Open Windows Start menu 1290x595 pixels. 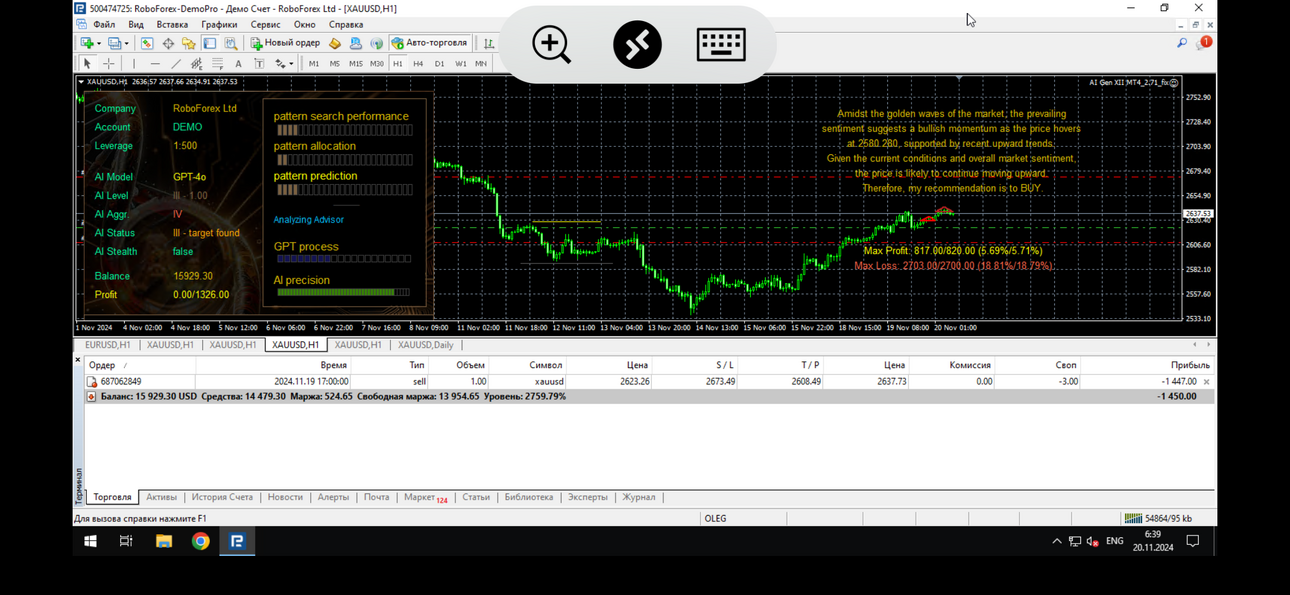pyautogui.click(x=90, y=541)
